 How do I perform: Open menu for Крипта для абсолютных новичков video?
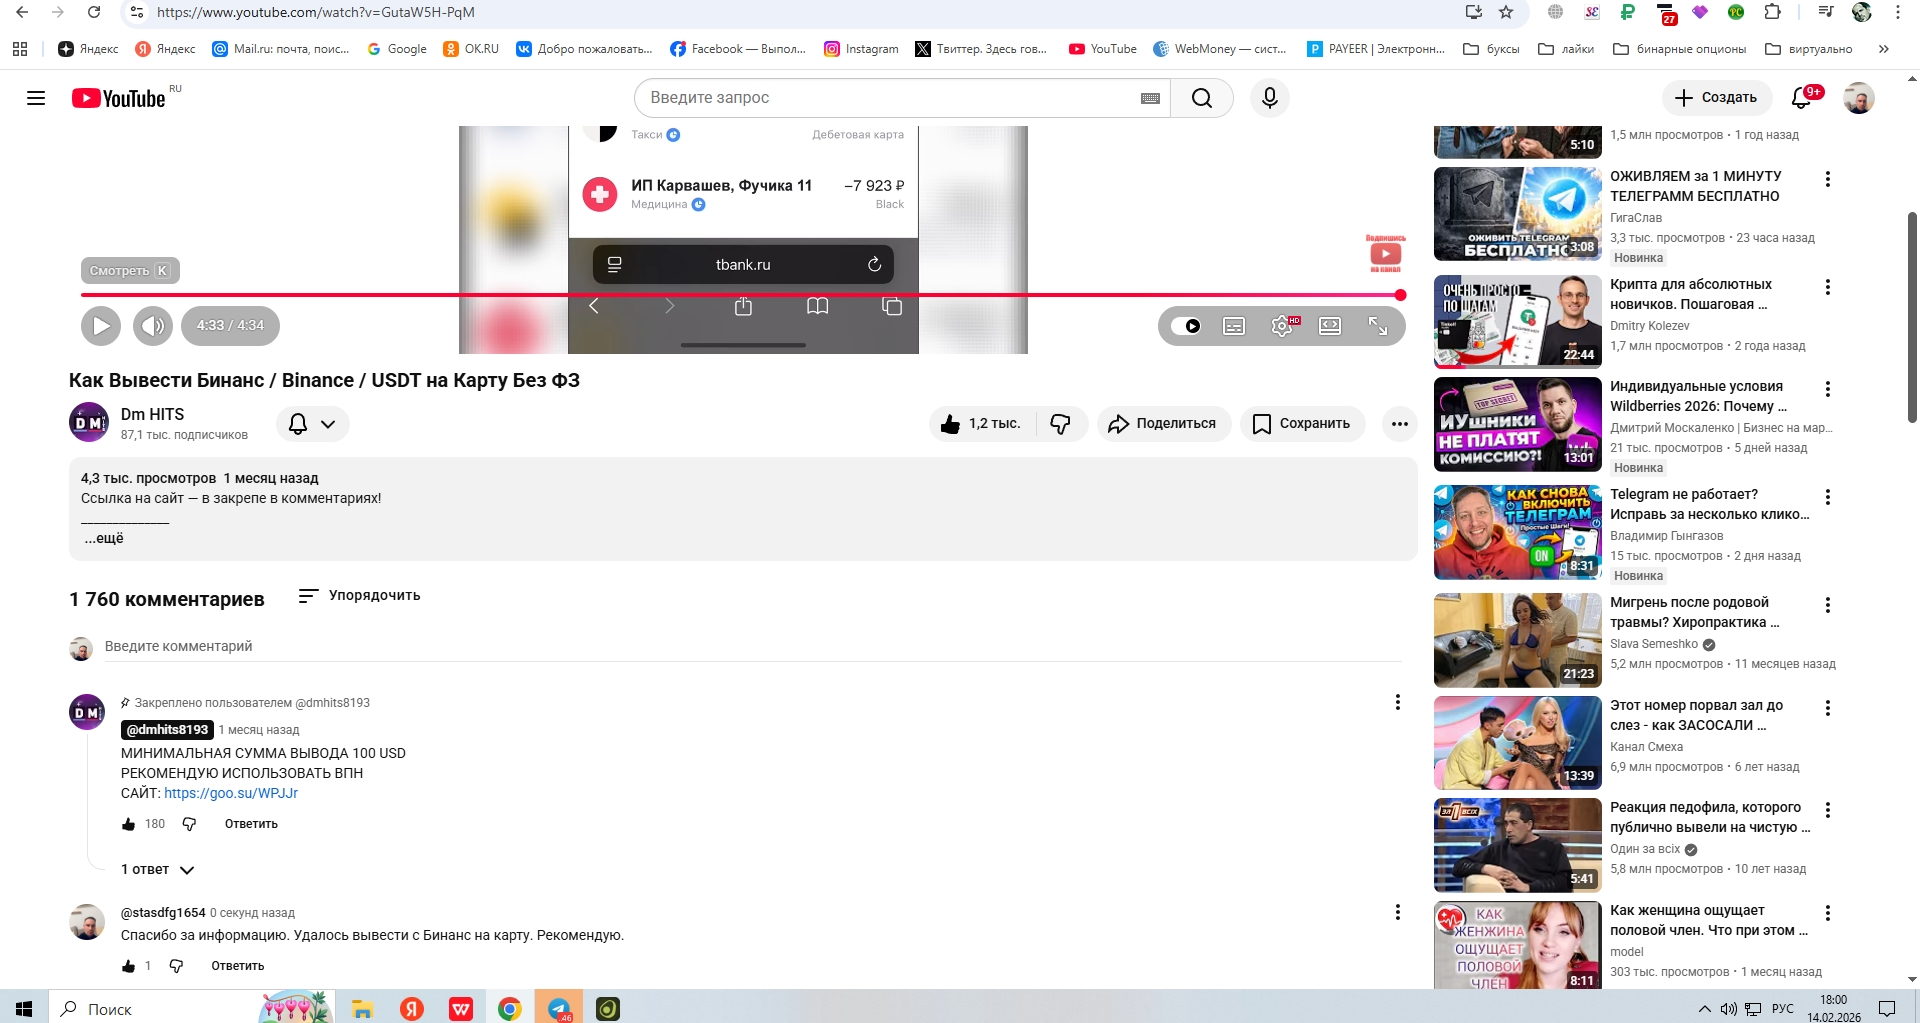click(x=1828, y=287)
